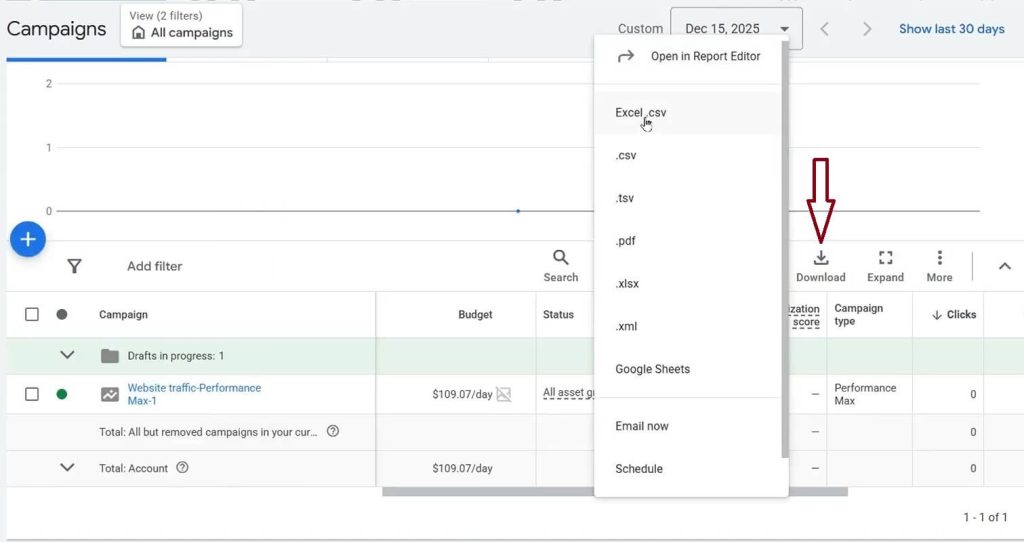
Task: Collapse the chart with up chevron
Action: point(1004,266)
